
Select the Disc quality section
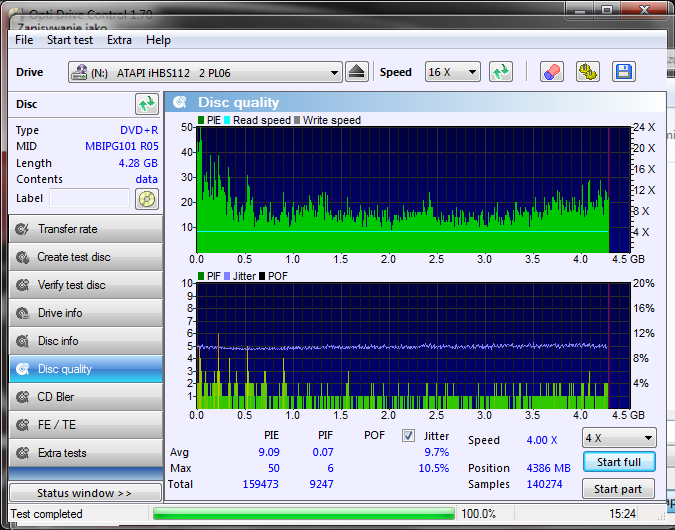[86, 369]
